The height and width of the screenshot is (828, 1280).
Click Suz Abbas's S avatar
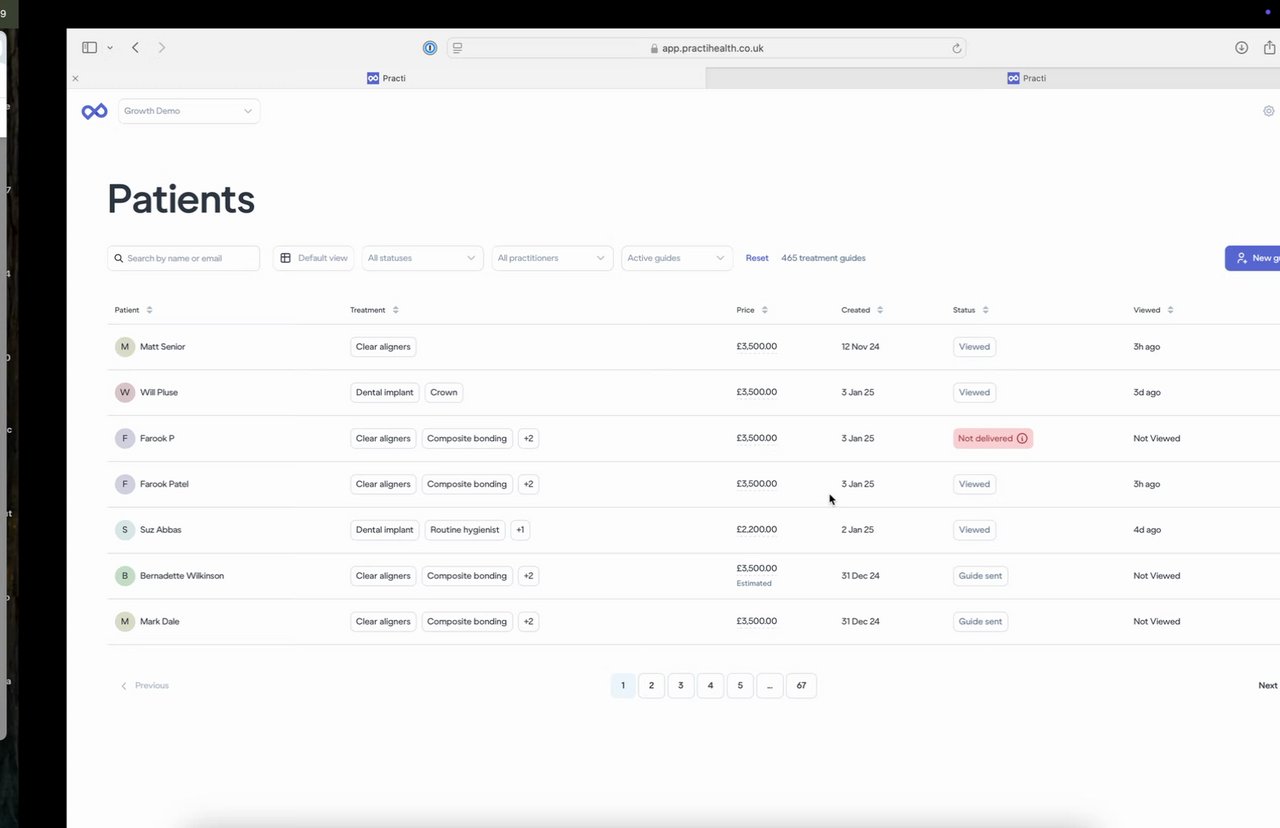[125, 530]
